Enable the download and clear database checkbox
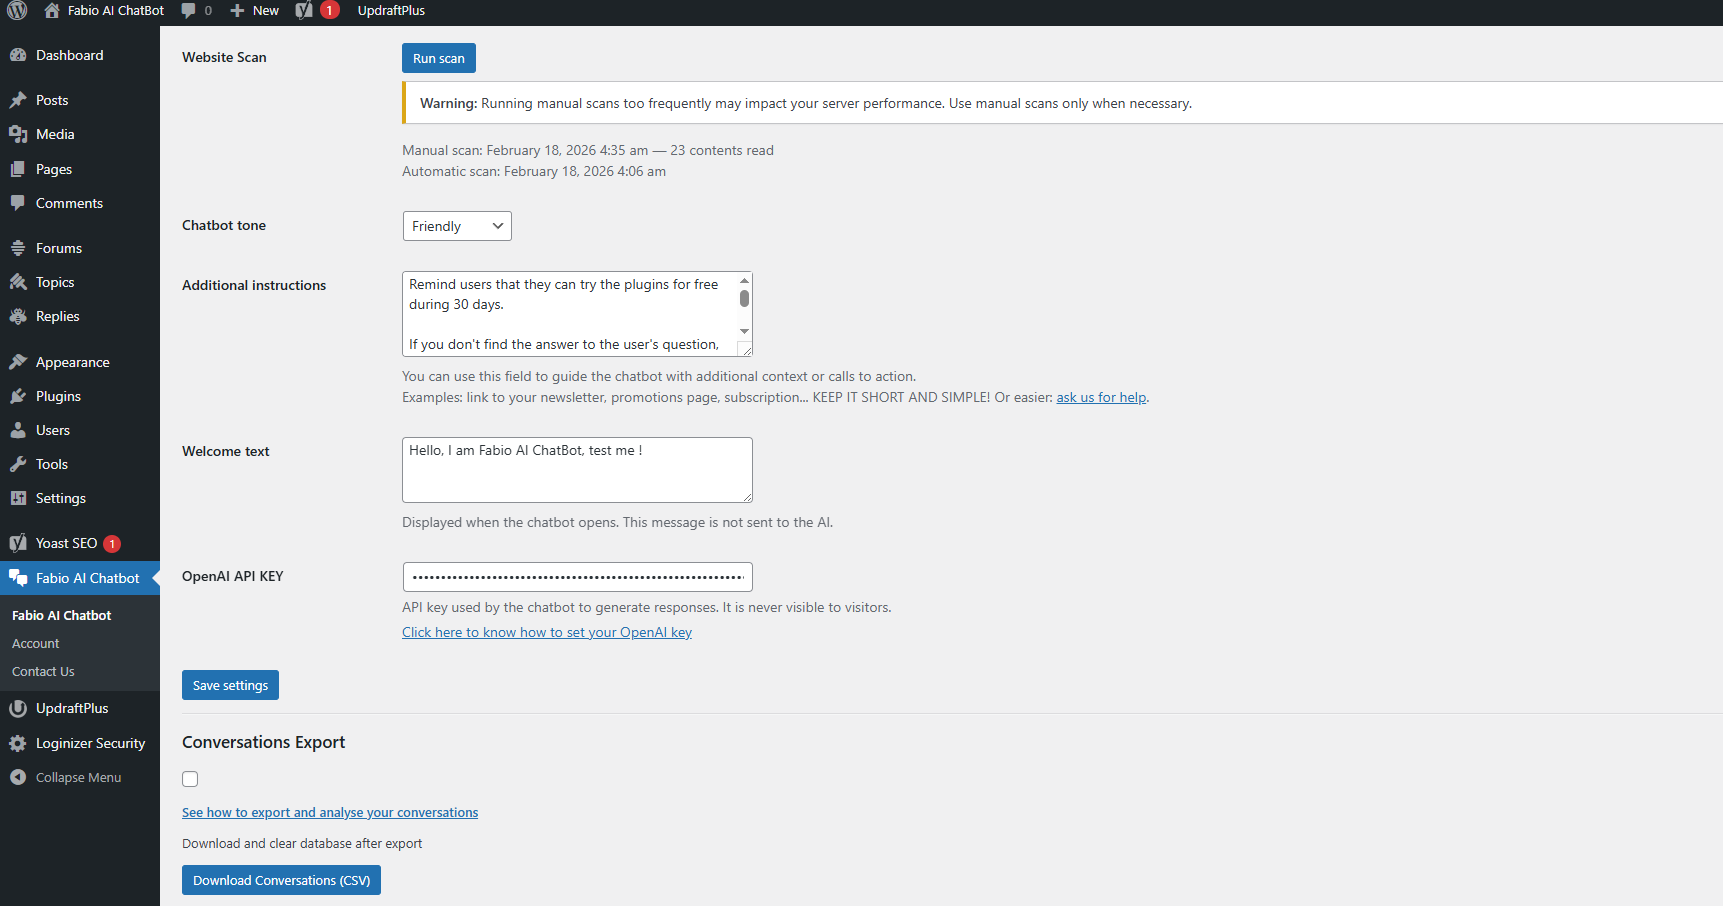 click(x=190, y=779)
